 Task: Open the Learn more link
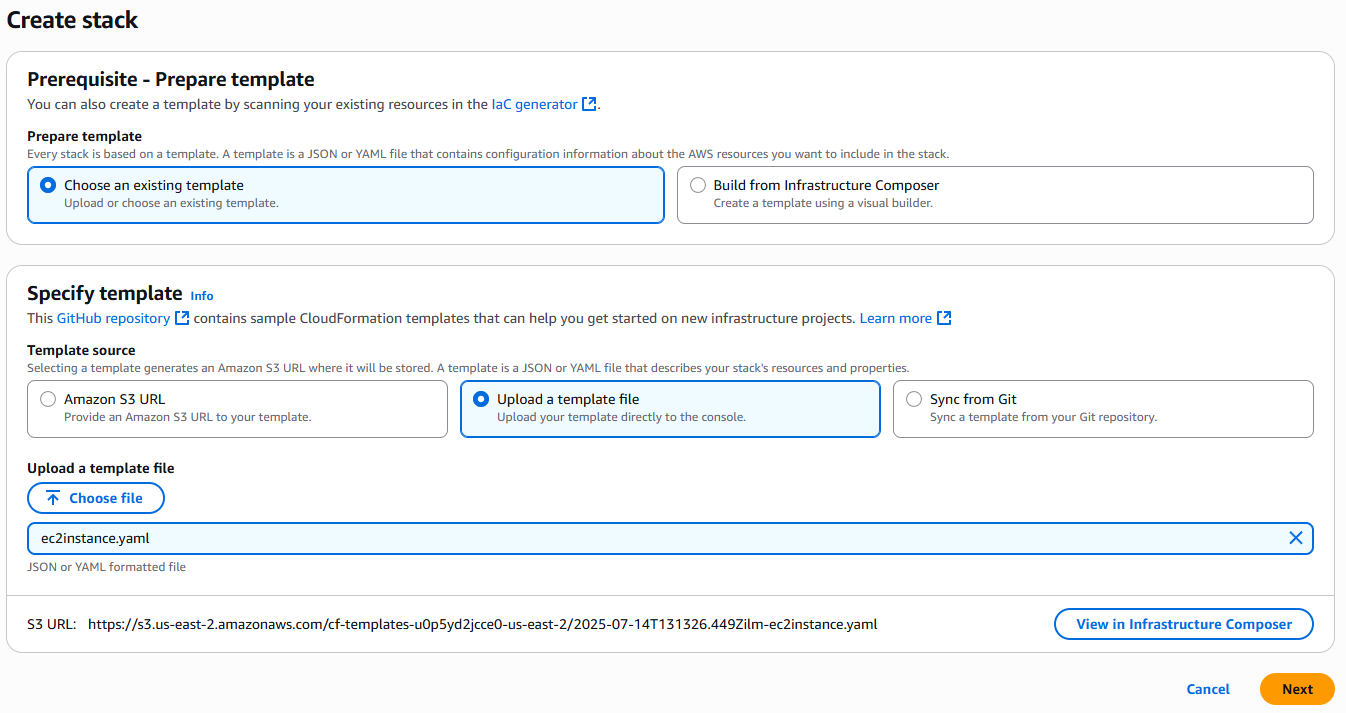click(x=895, y=318)
